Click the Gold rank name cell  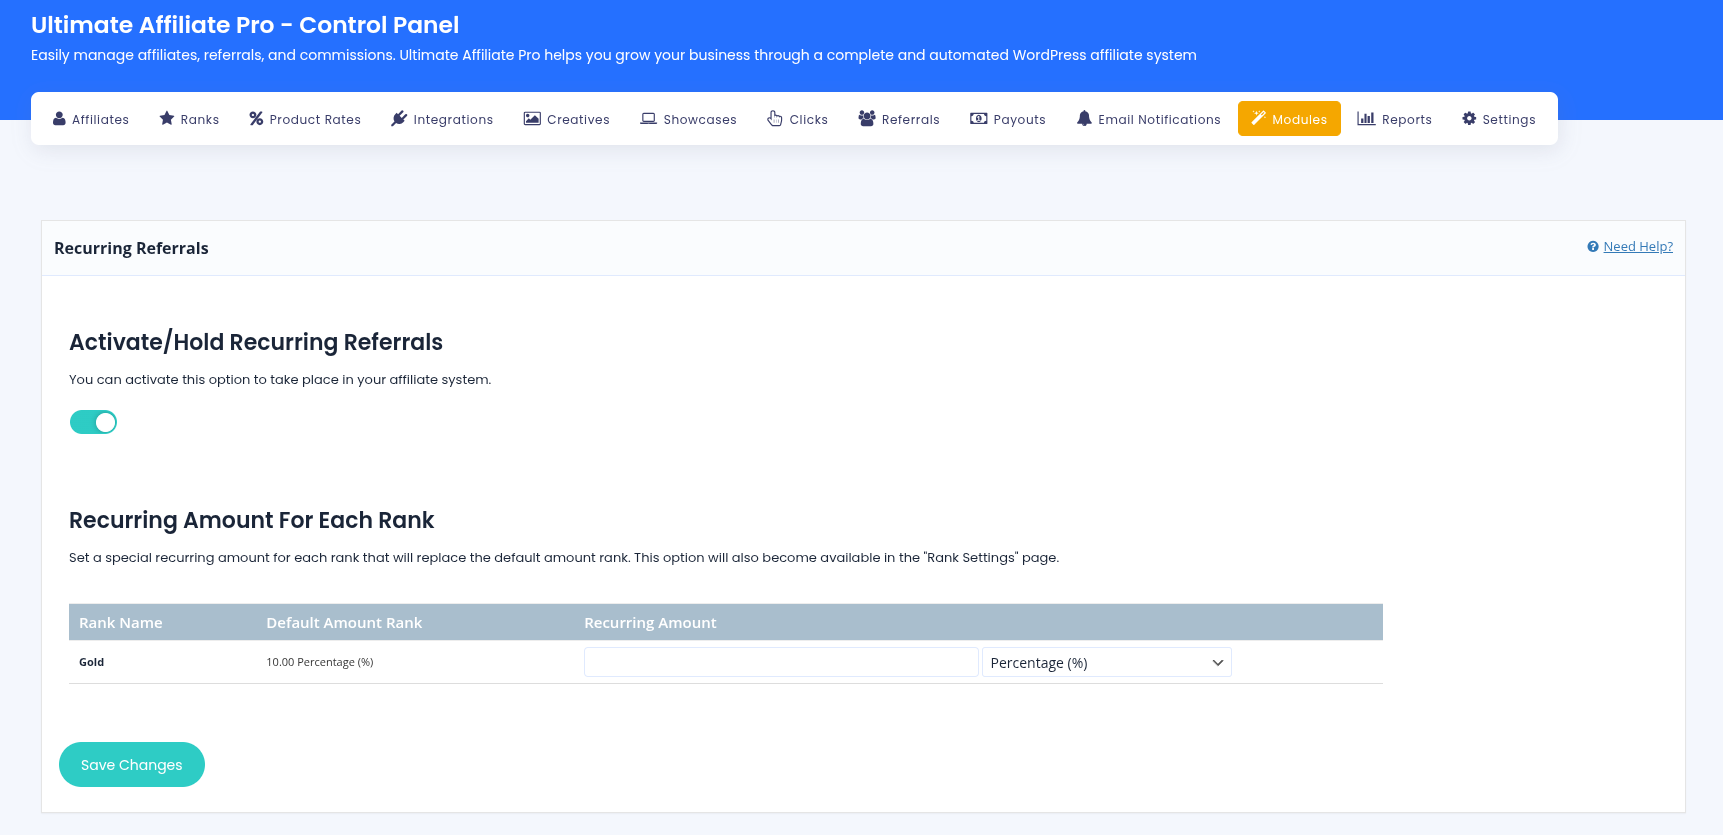coord(92,662)
